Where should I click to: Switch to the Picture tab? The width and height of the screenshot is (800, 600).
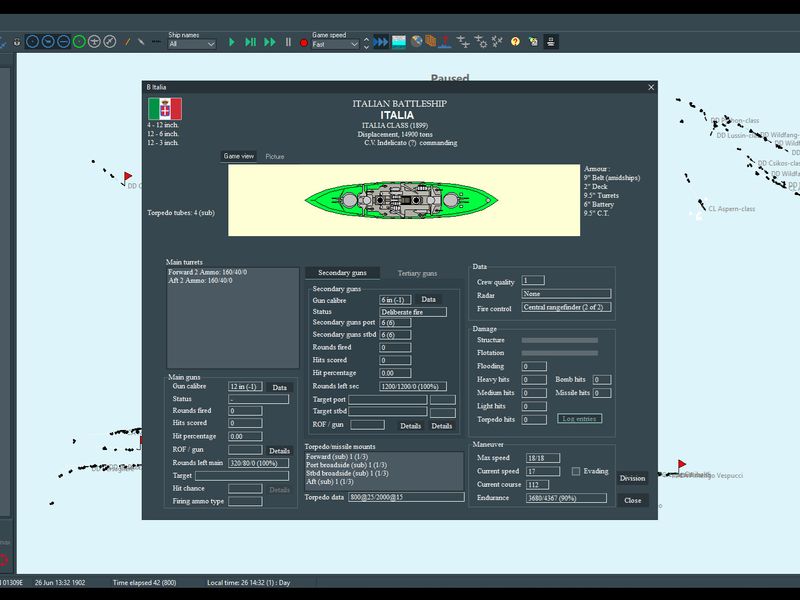274,157
